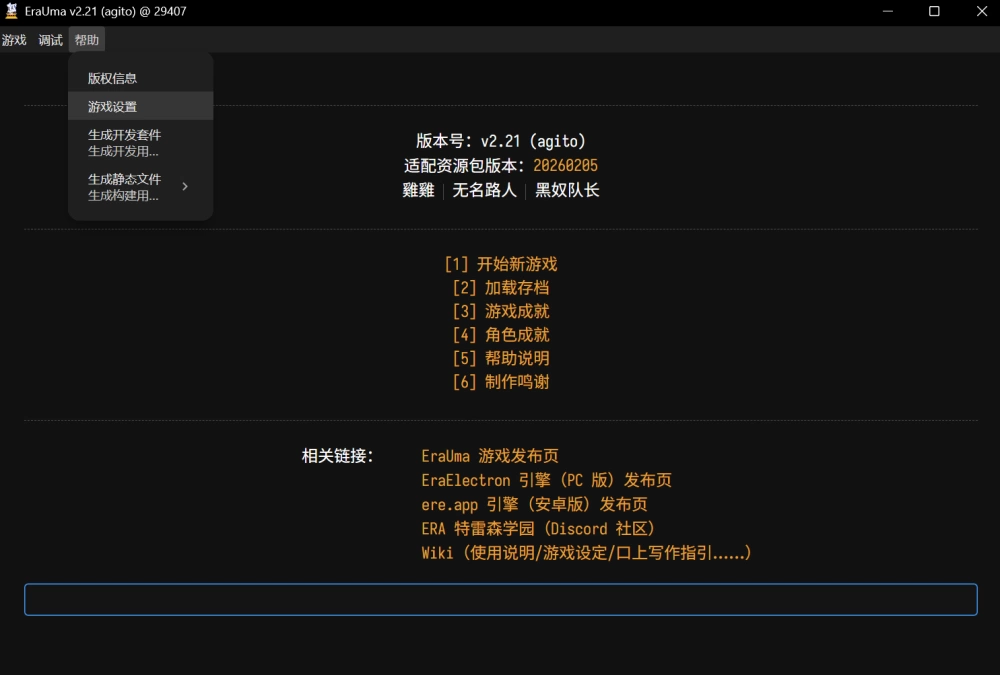This screenshot has width=1000, height=675.
Task: Open the ere.app 引擎 (安卓版) 发布页 link
Action: (534, 505)
